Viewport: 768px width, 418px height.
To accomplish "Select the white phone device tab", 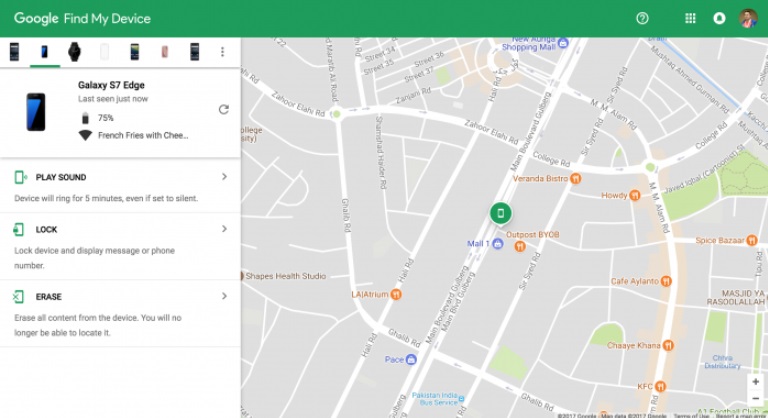I will coord(104,51).
